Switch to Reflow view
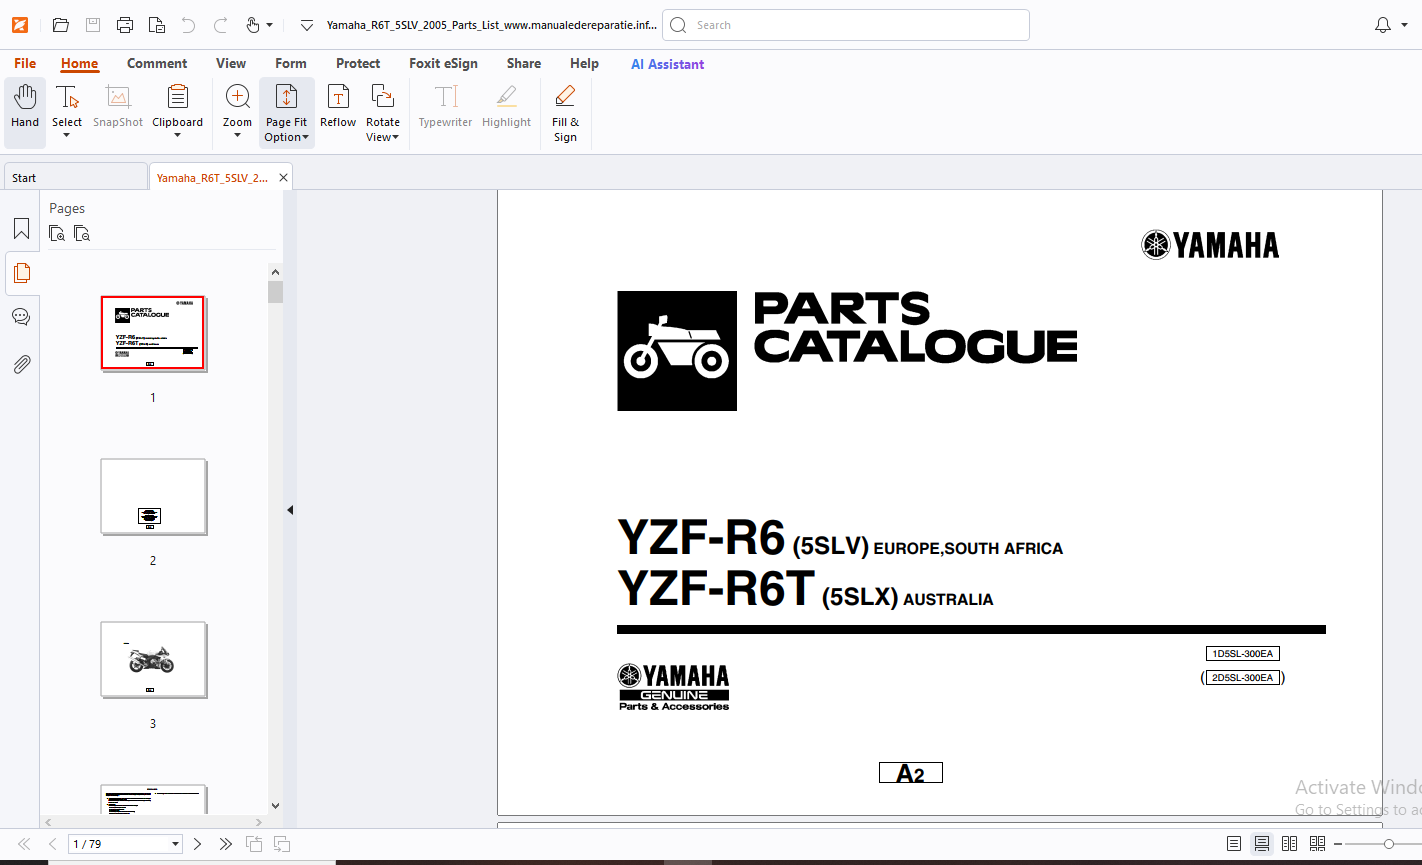Screen dimensions: 1422x865 tap(338, 107)
